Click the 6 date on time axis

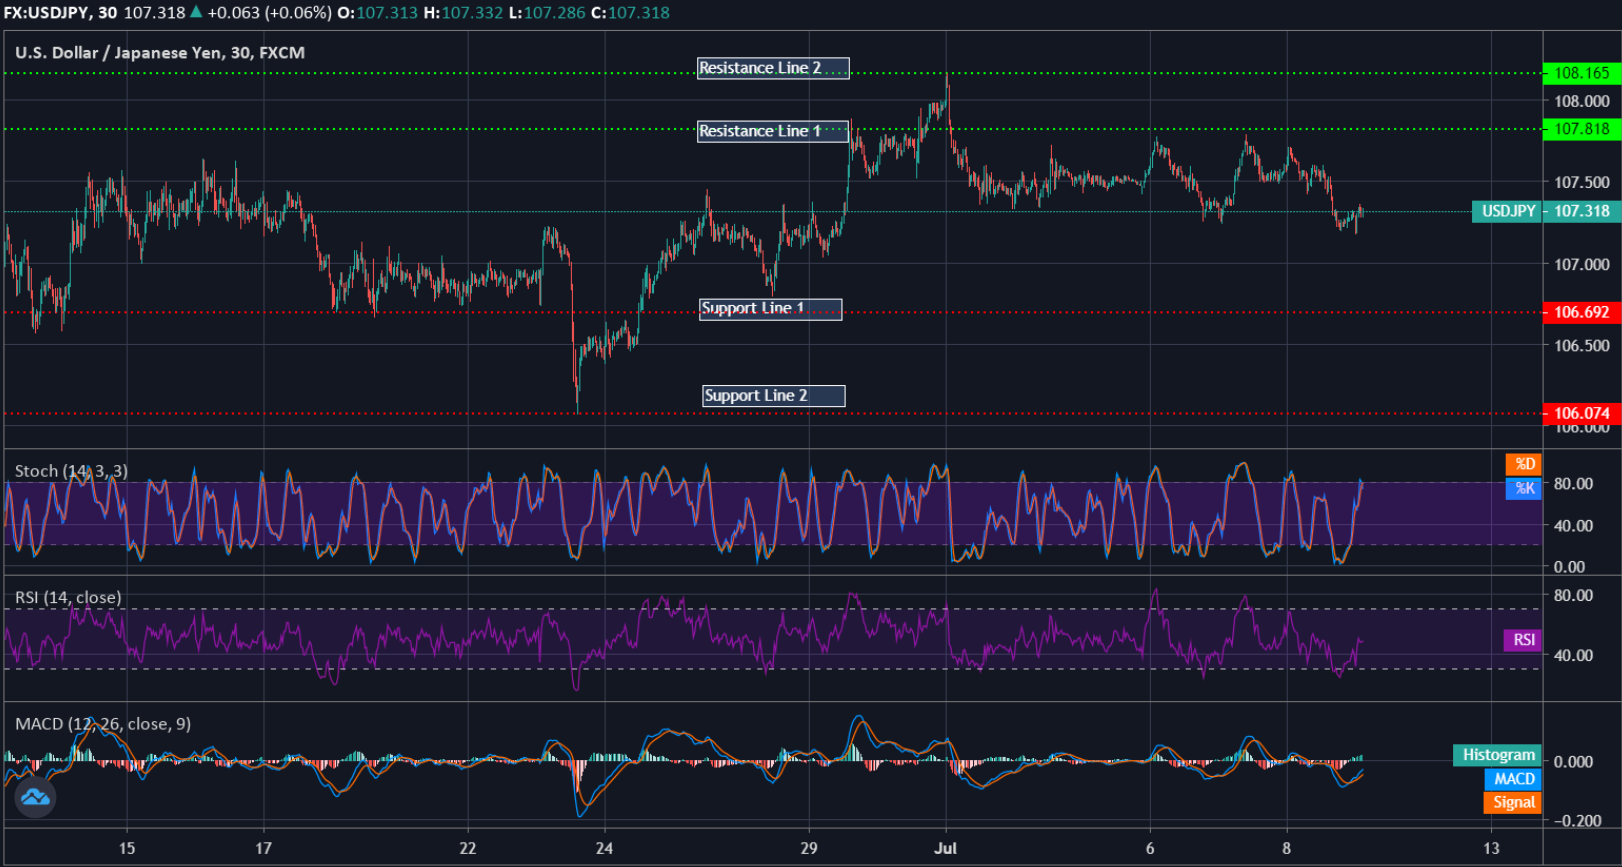click(1150, 848)
